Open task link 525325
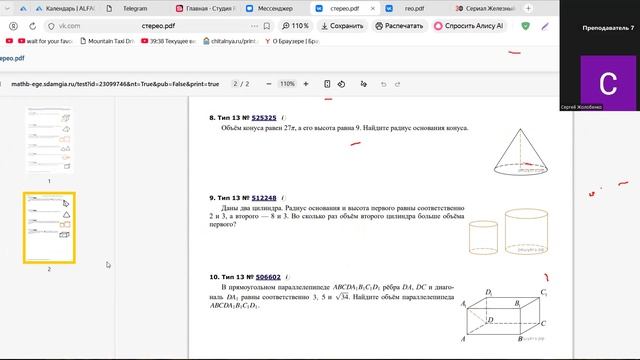 click(264, 118)
